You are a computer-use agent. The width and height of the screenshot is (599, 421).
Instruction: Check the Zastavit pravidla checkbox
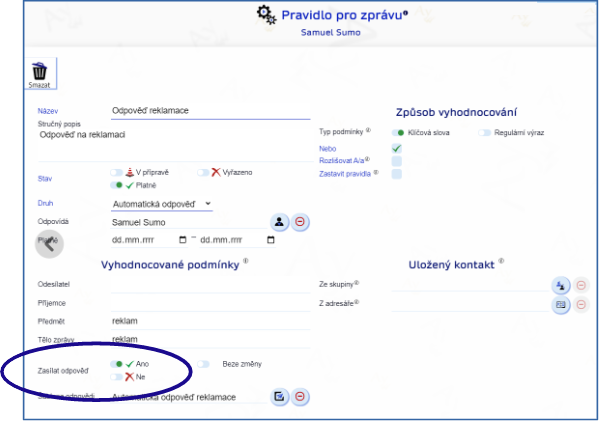pos(397,174)
